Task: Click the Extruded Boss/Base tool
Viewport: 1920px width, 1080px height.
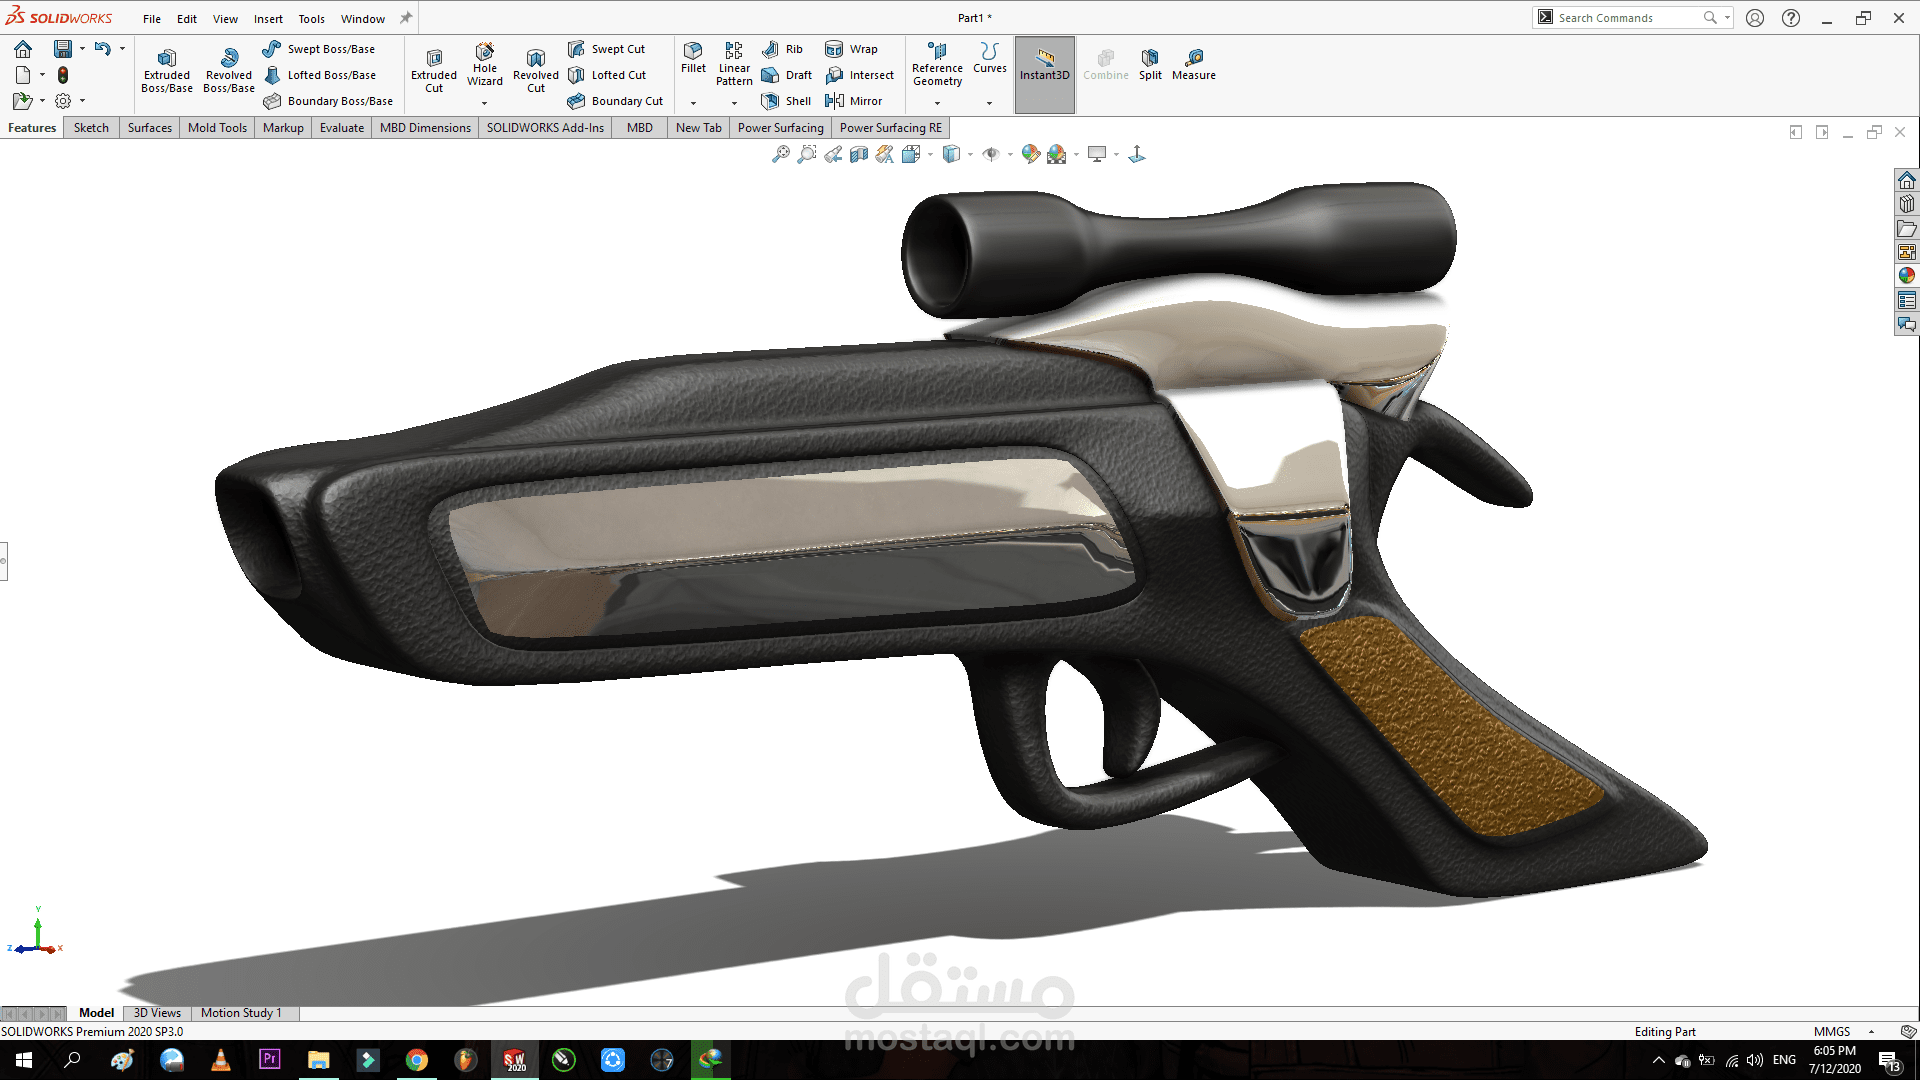Action: tap(166, 69)
